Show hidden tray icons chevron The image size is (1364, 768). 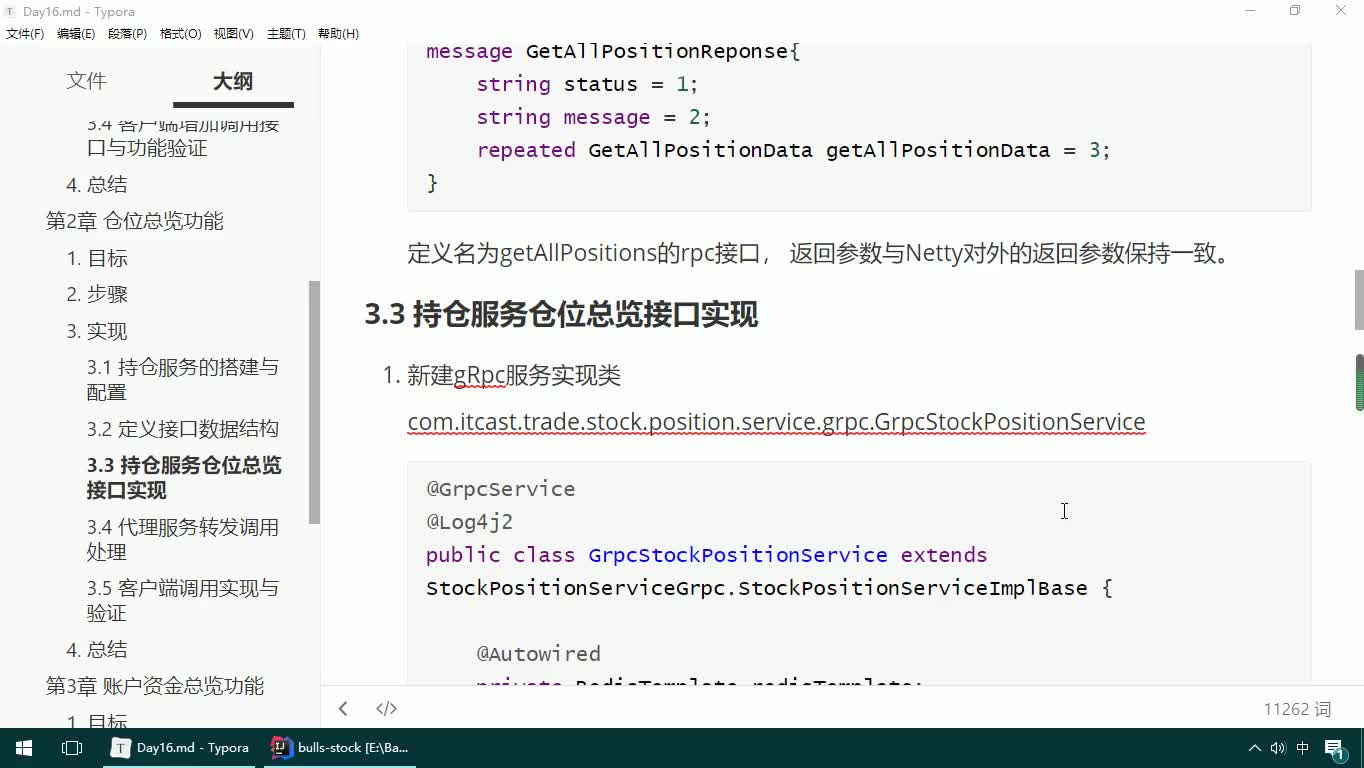click(x=1254, y=748)
